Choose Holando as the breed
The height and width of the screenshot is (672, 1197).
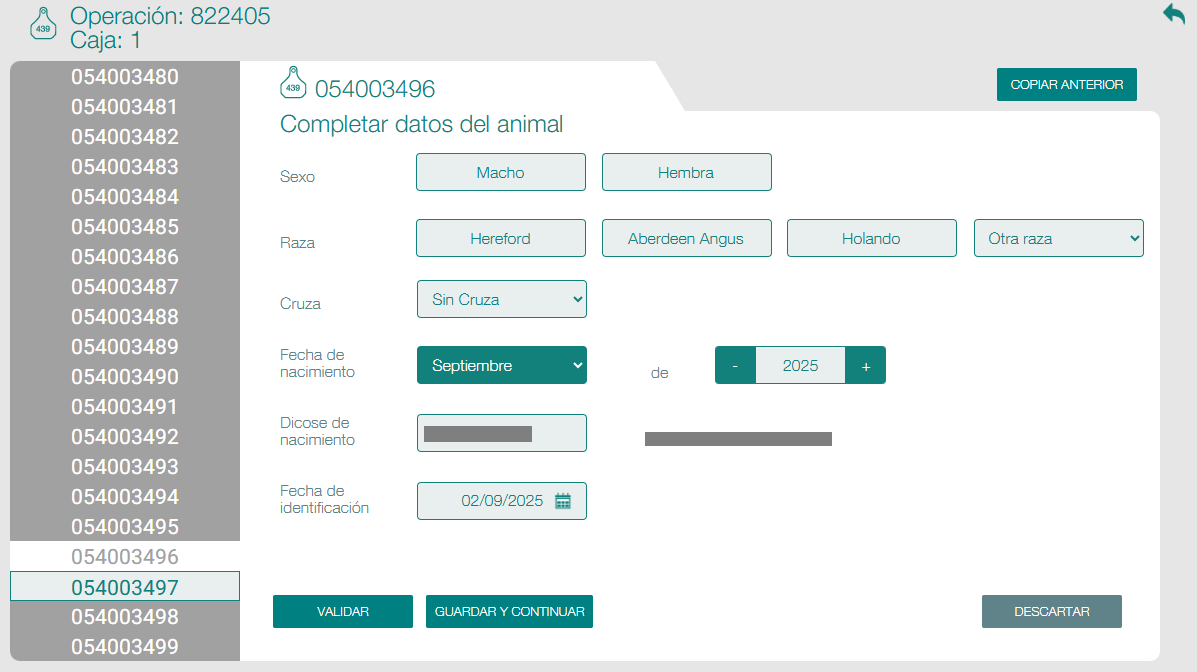click(x=871, y=237)
